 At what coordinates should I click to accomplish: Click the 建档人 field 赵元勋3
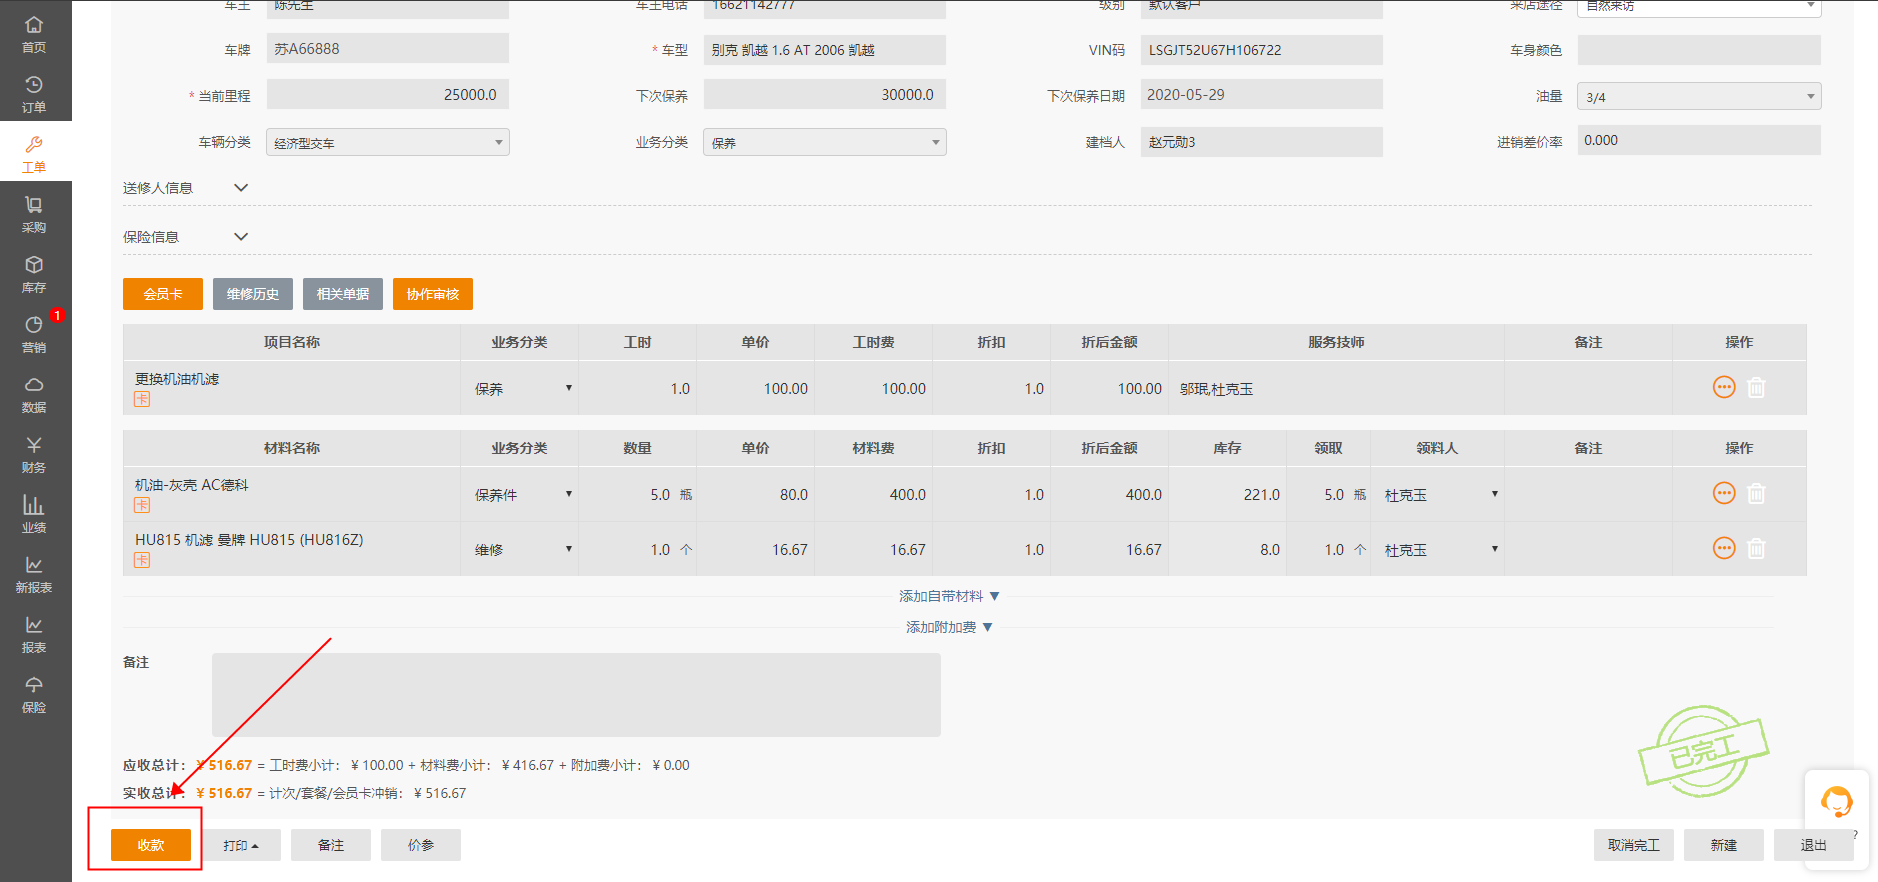click(x=1262, y=142)
